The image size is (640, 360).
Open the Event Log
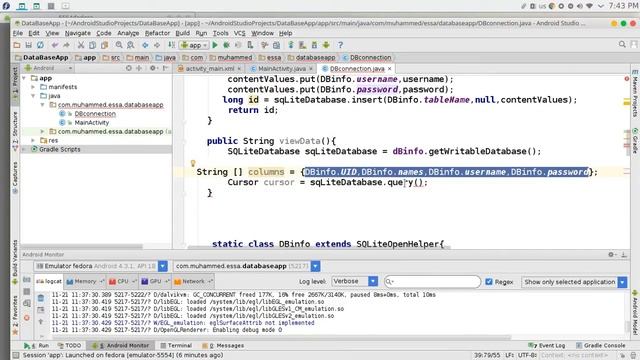[x=547, y=346]
